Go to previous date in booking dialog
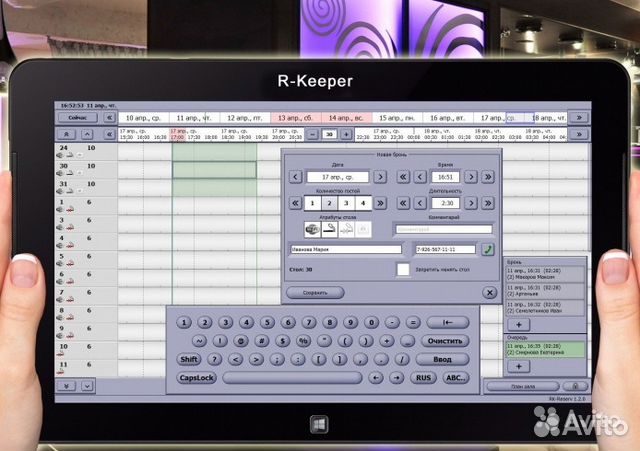This screenshot has height=451, width=640. [296, 177]
